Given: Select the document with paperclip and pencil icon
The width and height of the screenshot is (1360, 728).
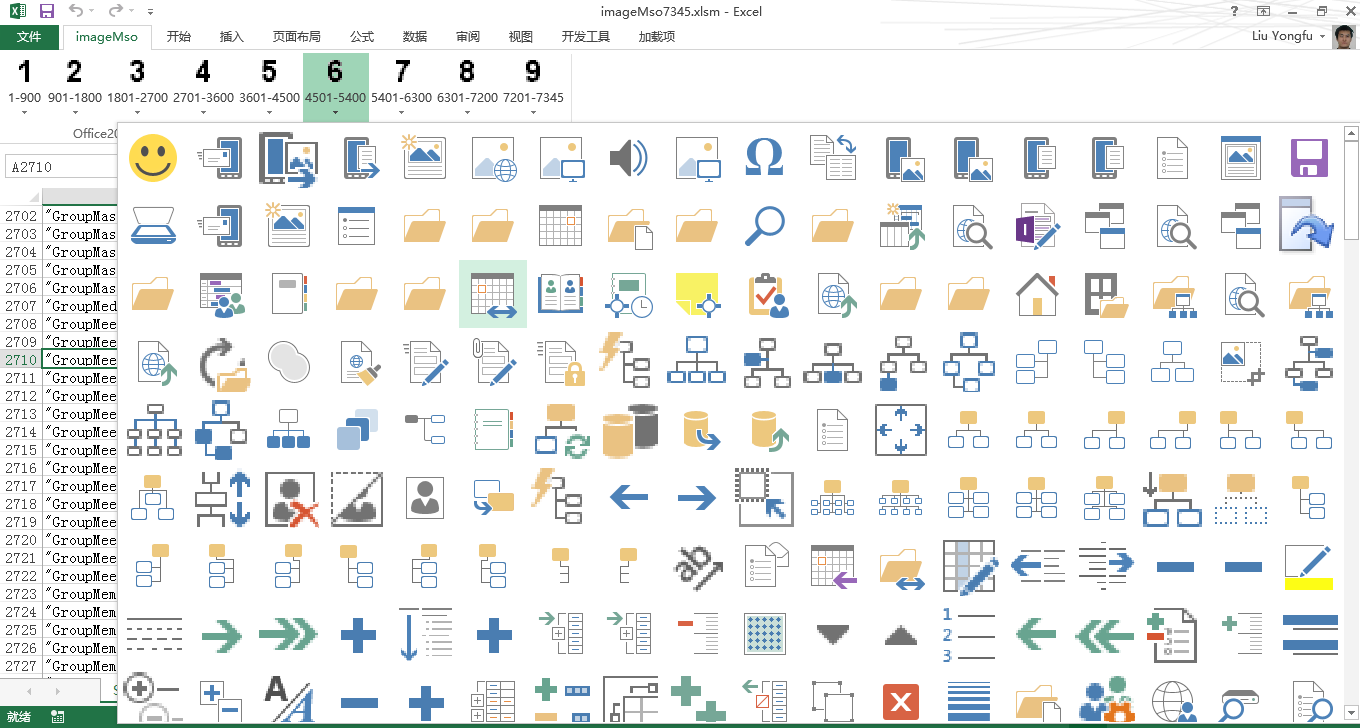Looking at the screenshot, I should tap(493, 362).
